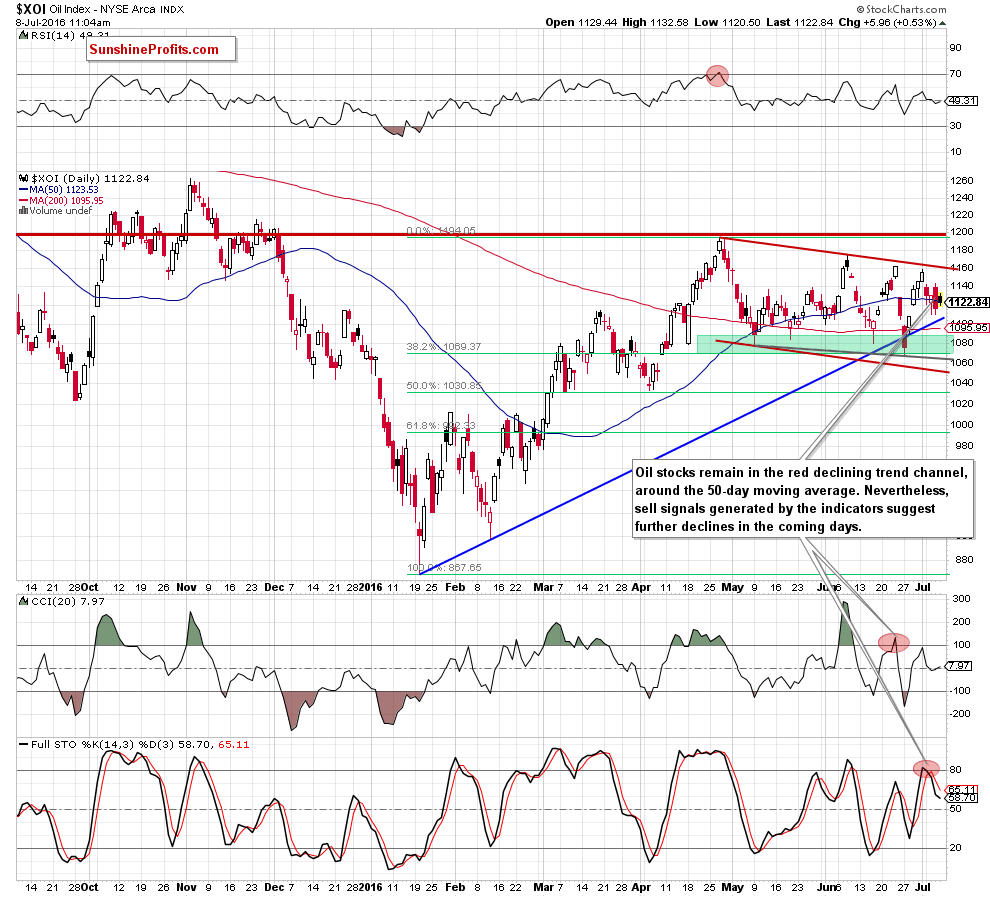The image size is (990, 897).
Task: Click the triangle marker before RSI(14)
Action: pyautogui.click(x=24, y=36)
